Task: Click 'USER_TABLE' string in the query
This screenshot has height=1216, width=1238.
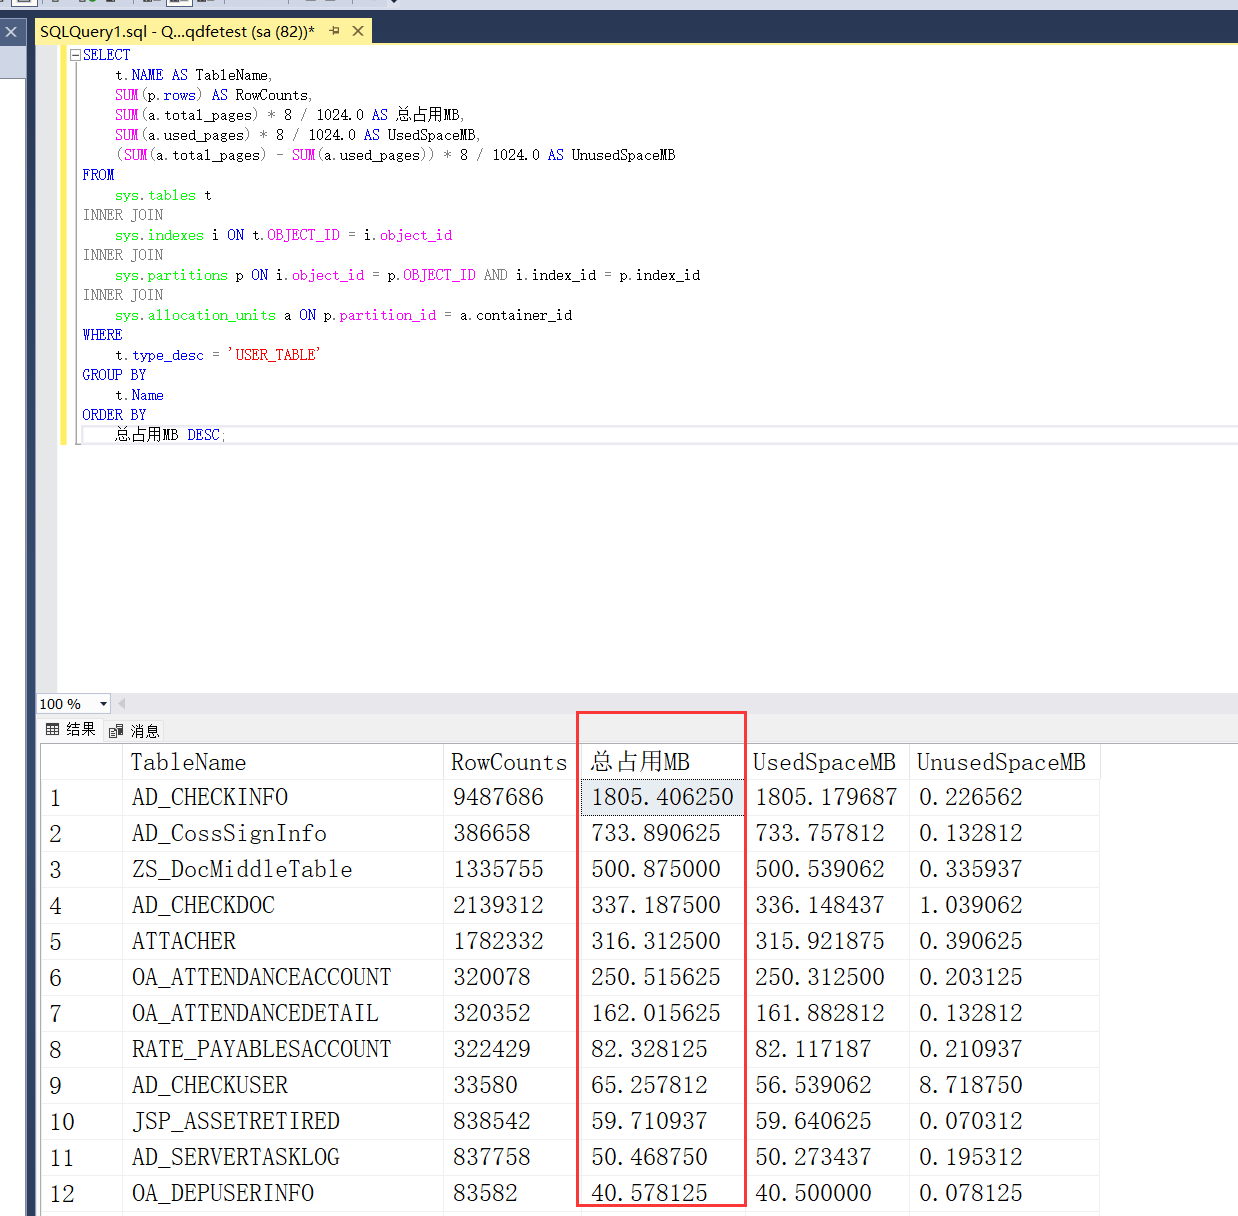Action: click(x=274, y=354)
